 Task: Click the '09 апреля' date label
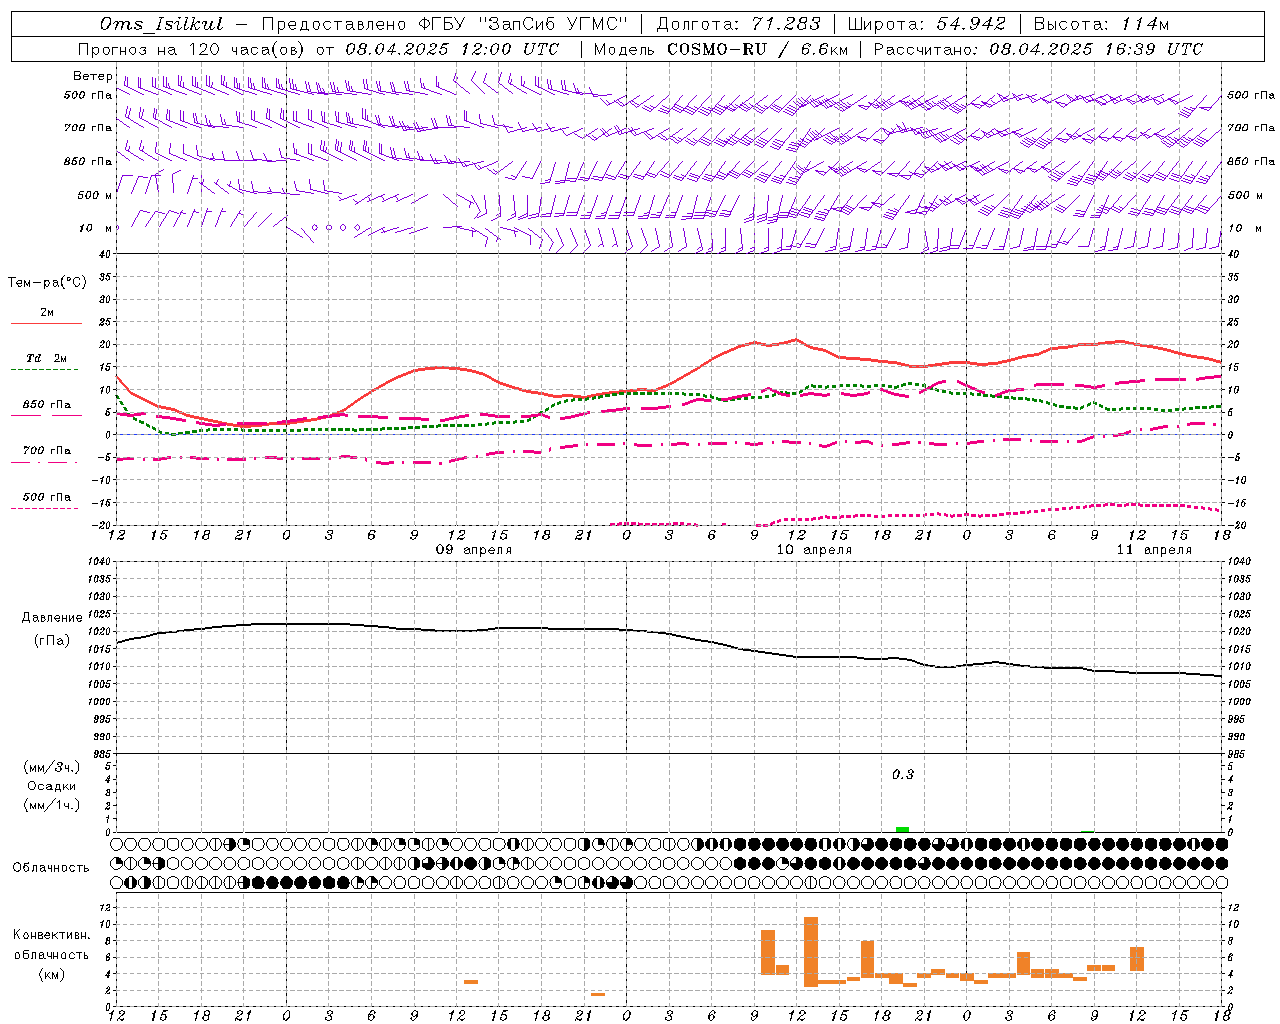coord(473,550)
